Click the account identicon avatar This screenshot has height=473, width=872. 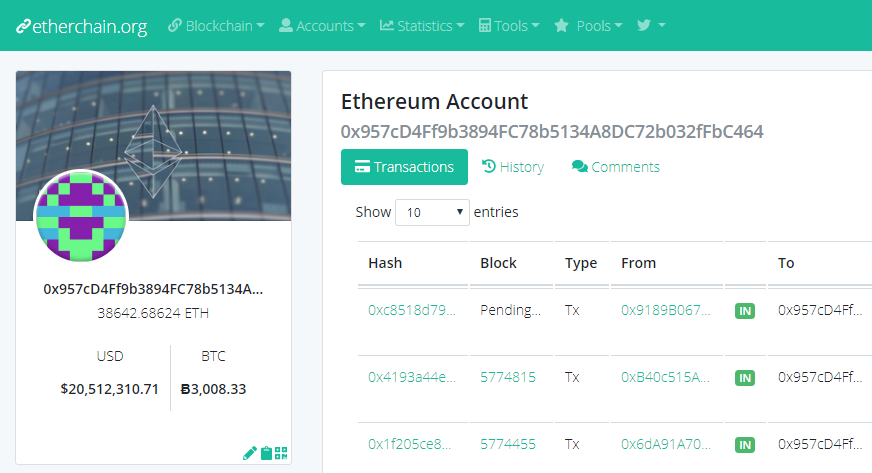pos(81,216)
